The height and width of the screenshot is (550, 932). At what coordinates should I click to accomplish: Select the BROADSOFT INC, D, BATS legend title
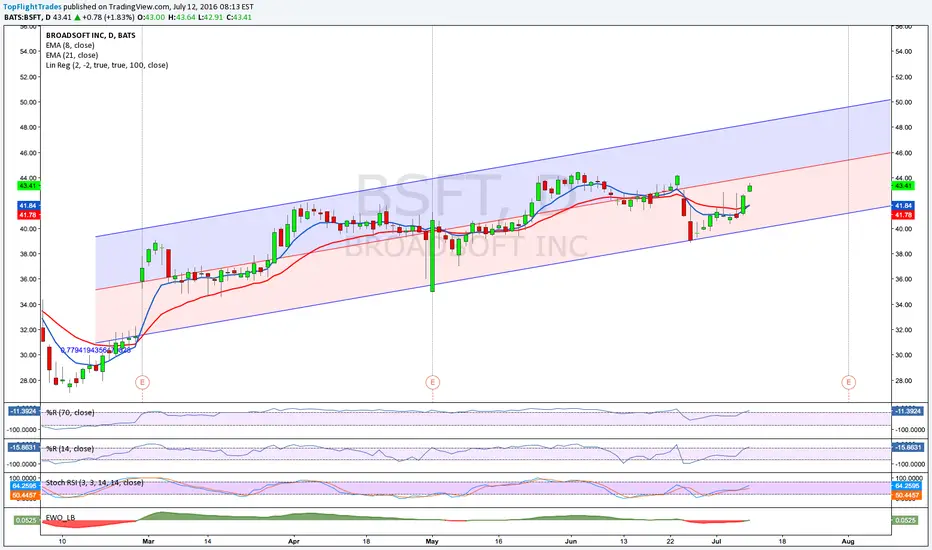[x=90, y=36]
